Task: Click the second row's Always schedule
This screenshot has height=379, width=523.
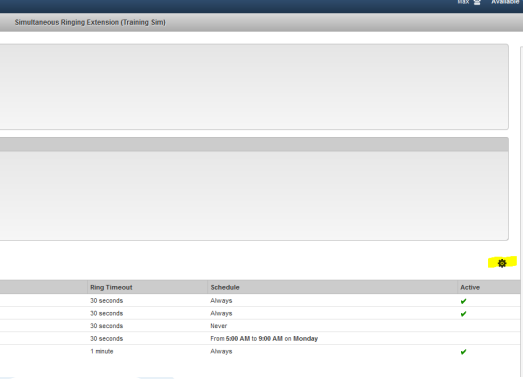Action: pyautogui.click(x=221, y=313)
